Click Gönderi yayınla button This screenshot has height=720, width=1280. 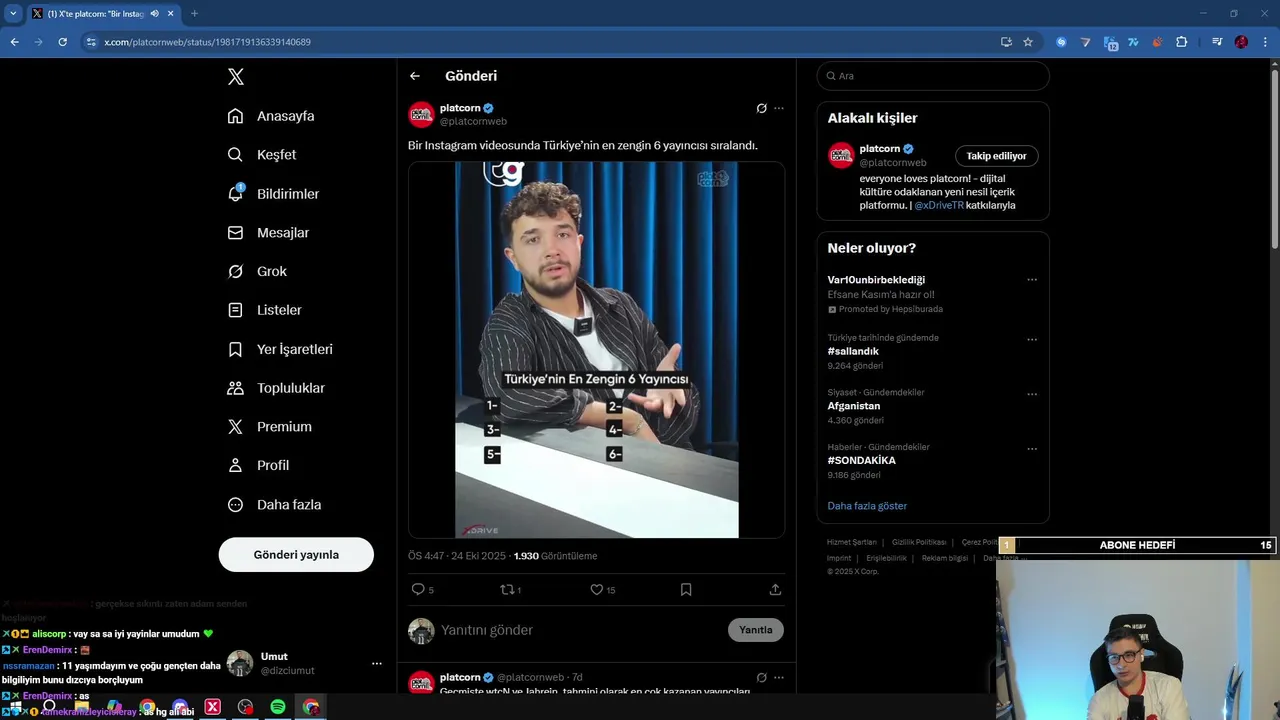pos(296,555)
